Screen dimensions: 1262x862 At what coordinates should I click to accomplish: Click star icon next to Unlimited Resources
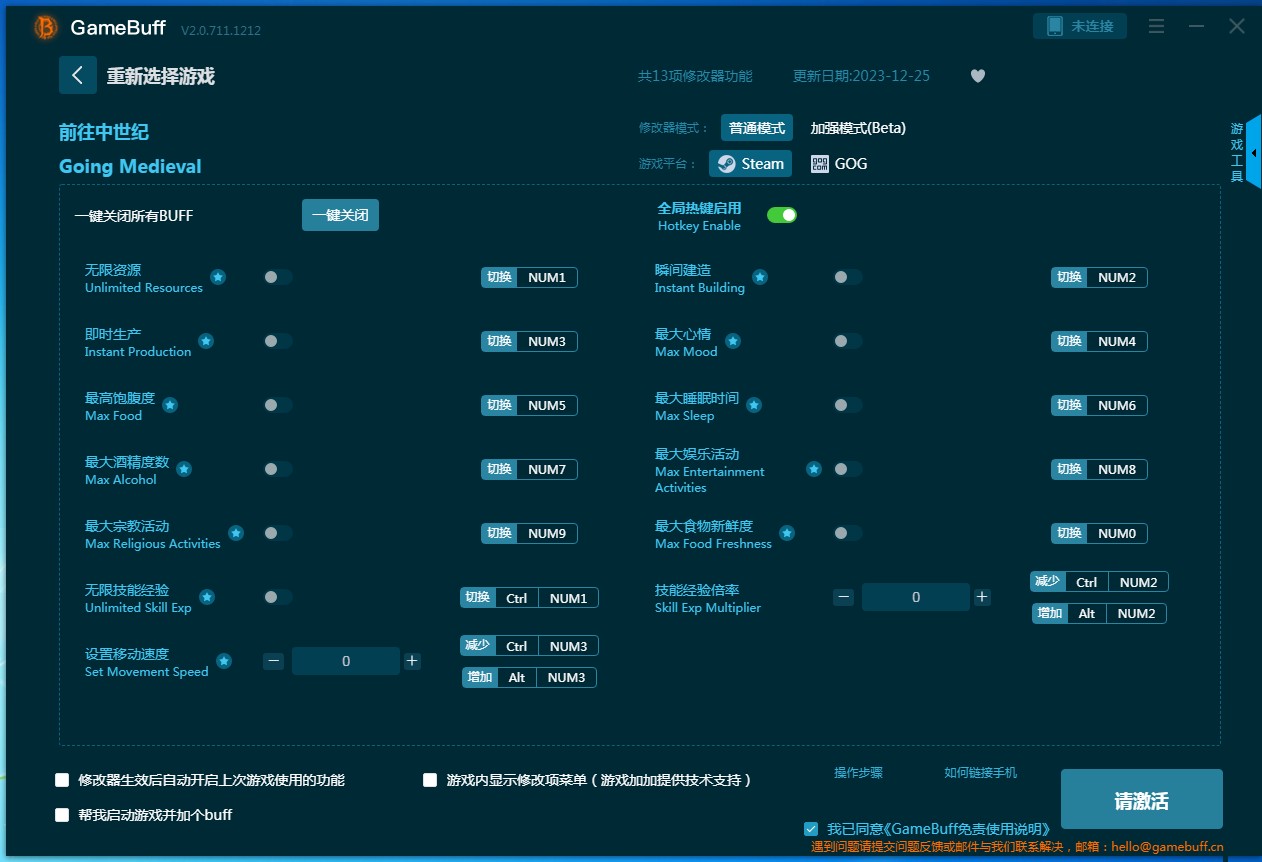(218, 277)
